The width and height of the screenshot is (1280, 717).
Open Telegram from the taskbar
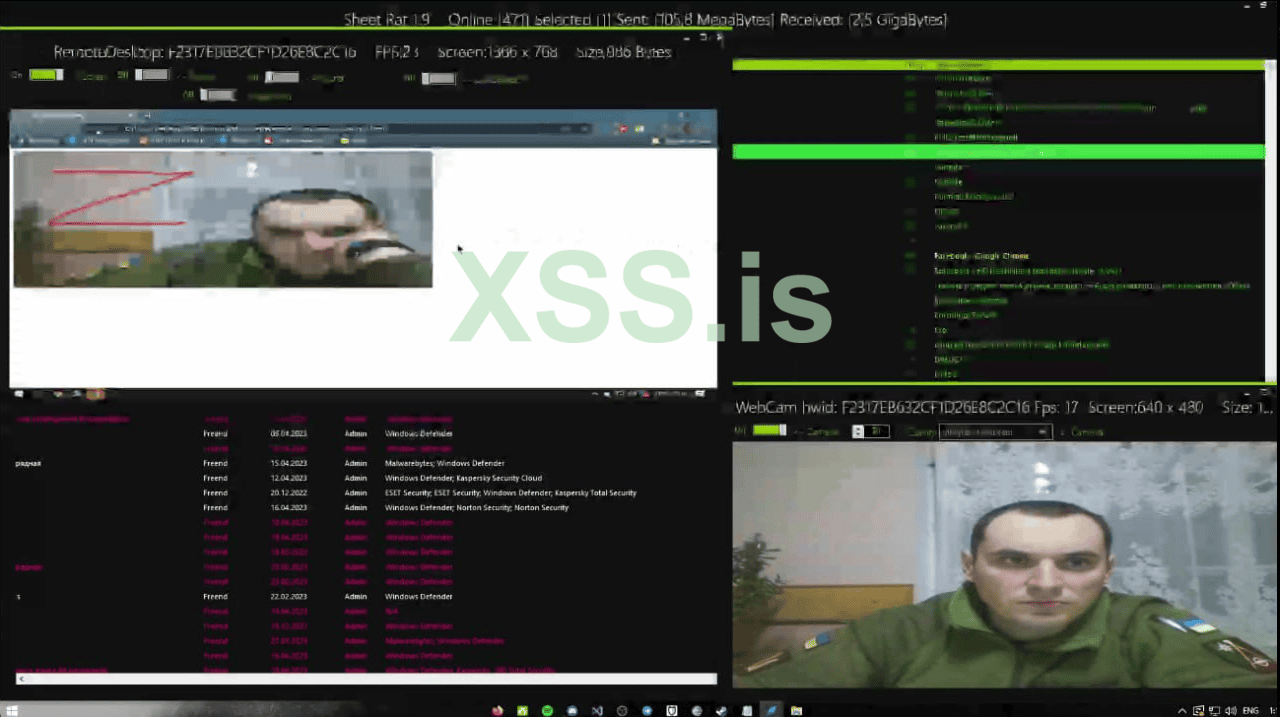click(647, 710)
